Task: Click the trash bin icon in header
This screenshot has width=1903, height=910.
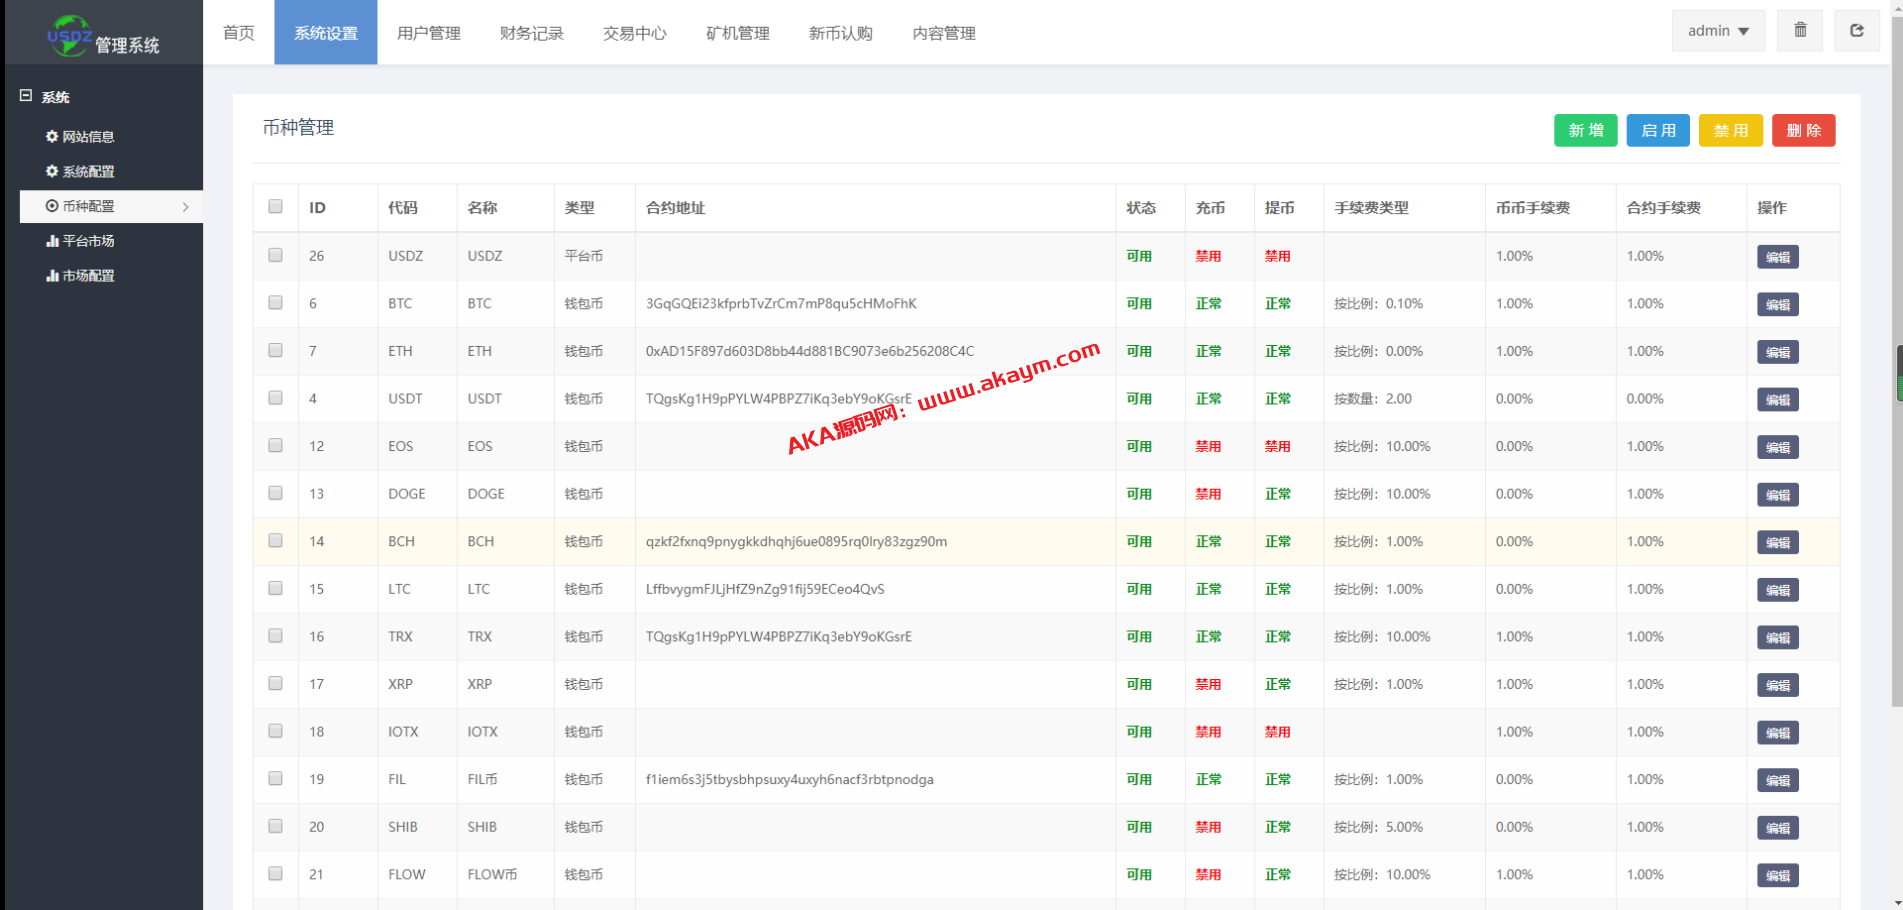Action: (1800, 31)
